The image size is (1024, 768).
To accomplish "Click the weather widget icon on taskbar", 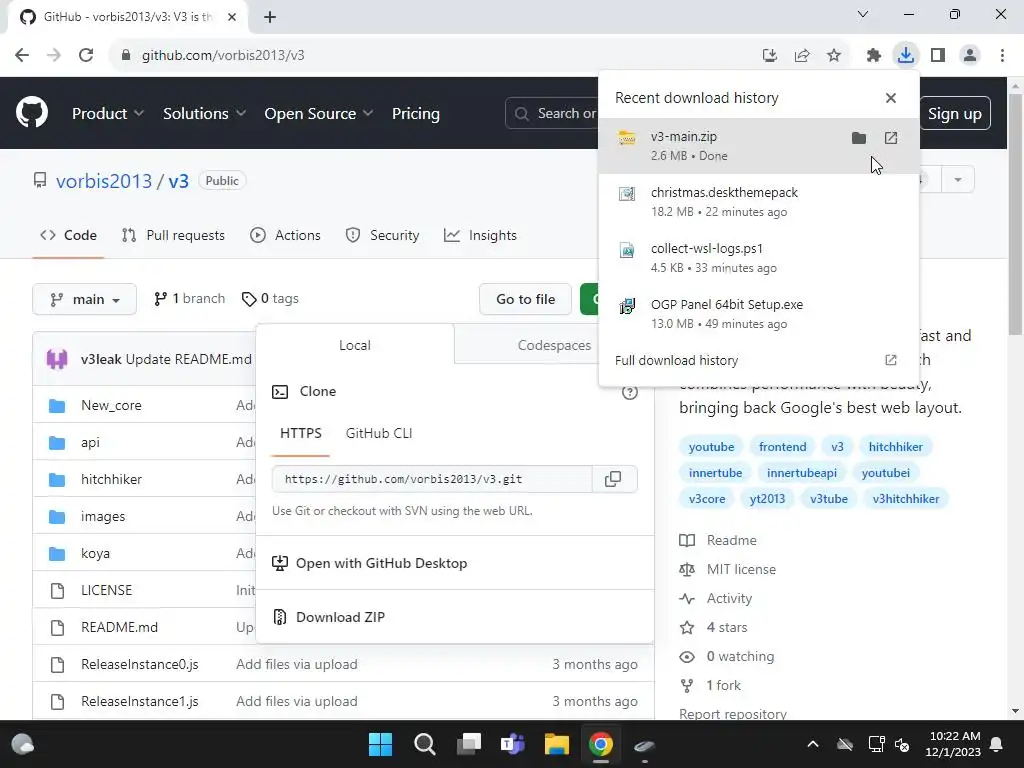I will 23,744.
